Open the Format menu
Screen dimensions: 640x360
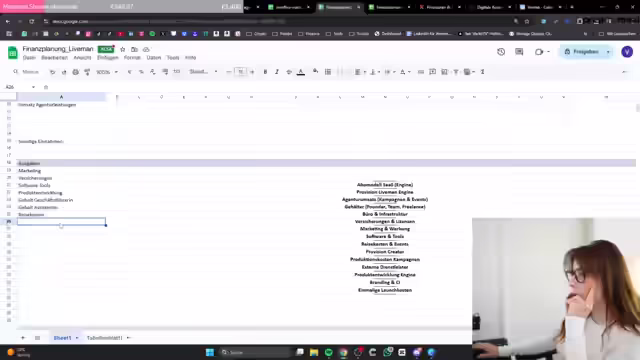(132, 58)
